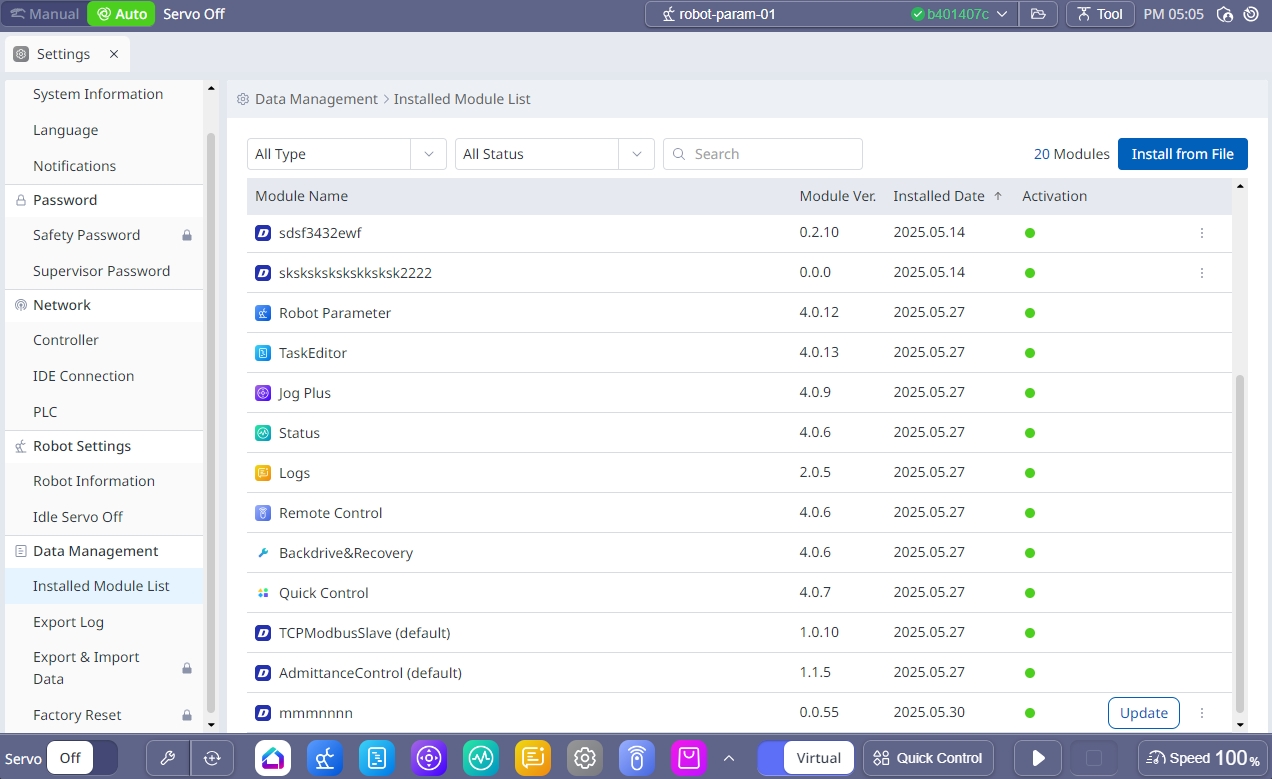Screen dimensions: 1272x779
Task: Click the module Search field
Action: [x=763, y=154]
